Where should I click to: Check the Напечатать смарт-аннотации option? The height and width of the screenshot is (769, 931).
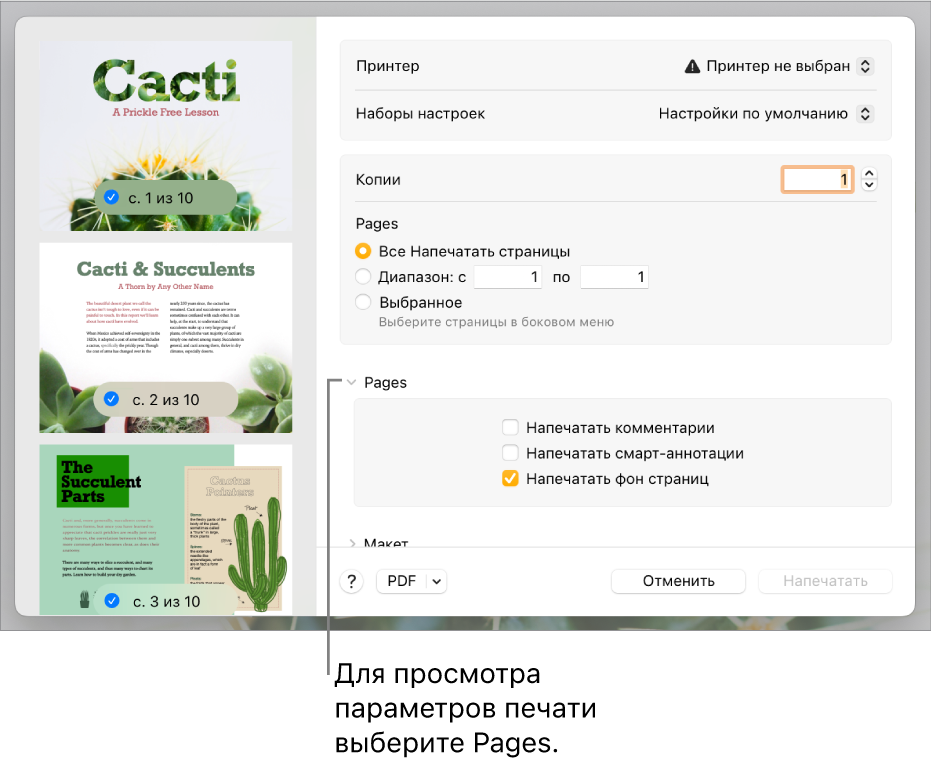point(511,453)
